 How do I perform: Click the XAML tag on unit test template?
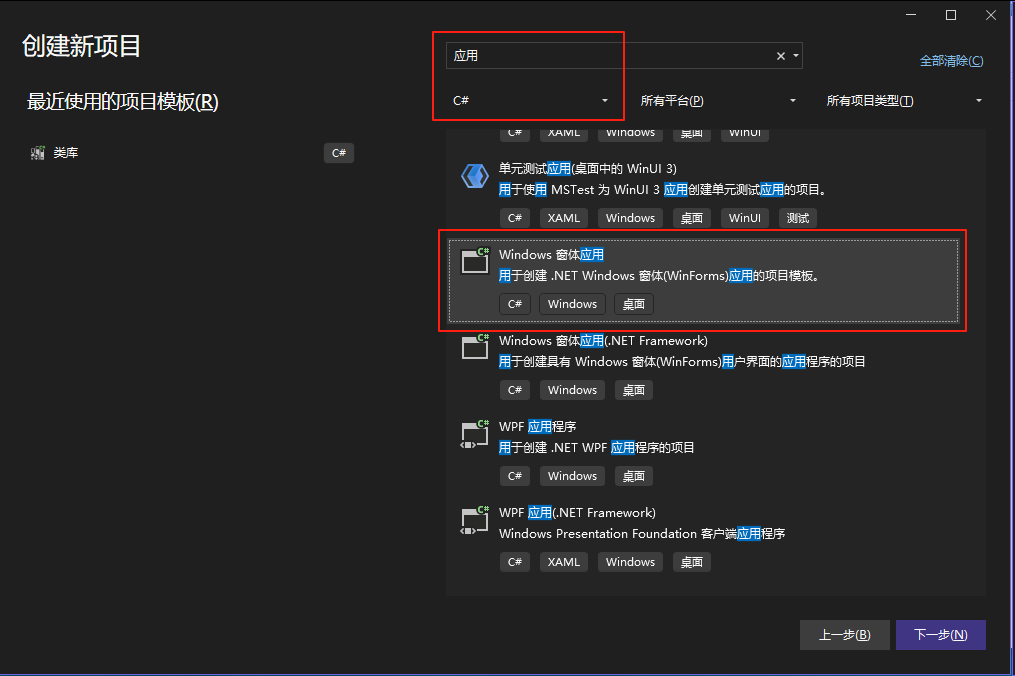[564, 218]
